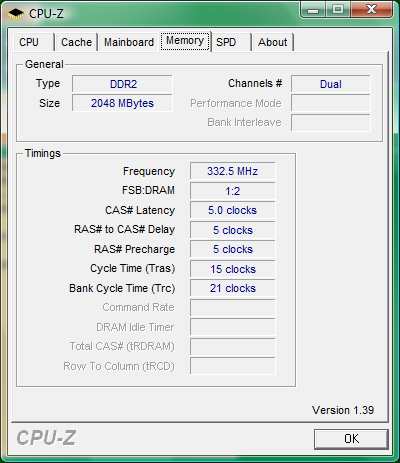Click the empty Bank Interleave field
The image size is (400, 463).
click(x=331, y=123)
